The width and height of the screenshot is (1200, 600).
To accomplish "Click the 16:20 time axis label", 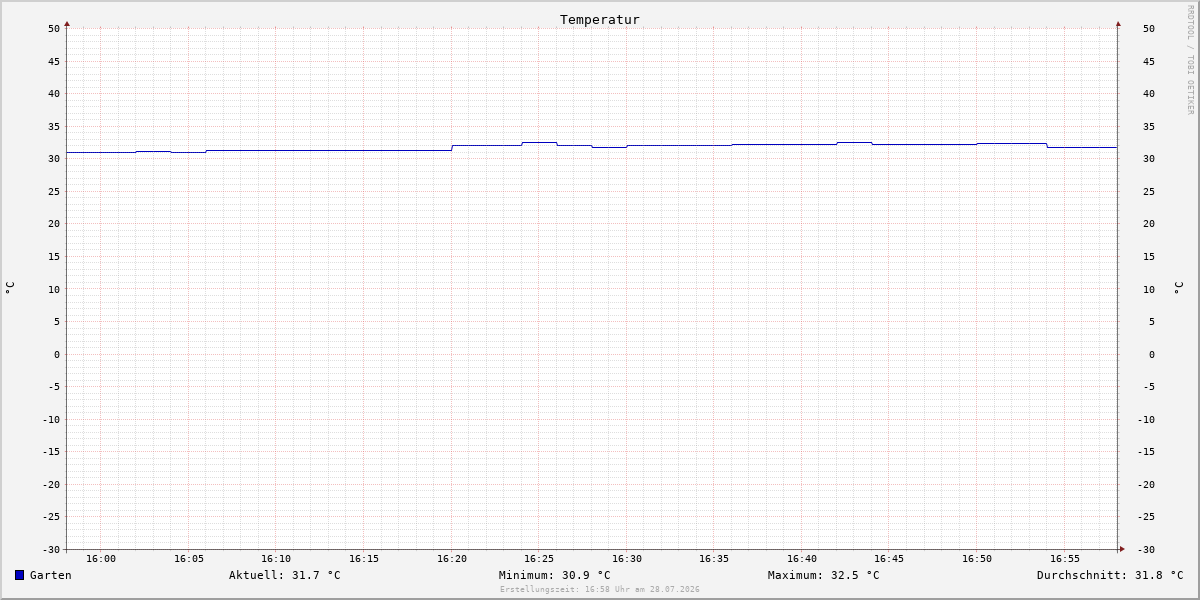I will (x=452, y=559).
